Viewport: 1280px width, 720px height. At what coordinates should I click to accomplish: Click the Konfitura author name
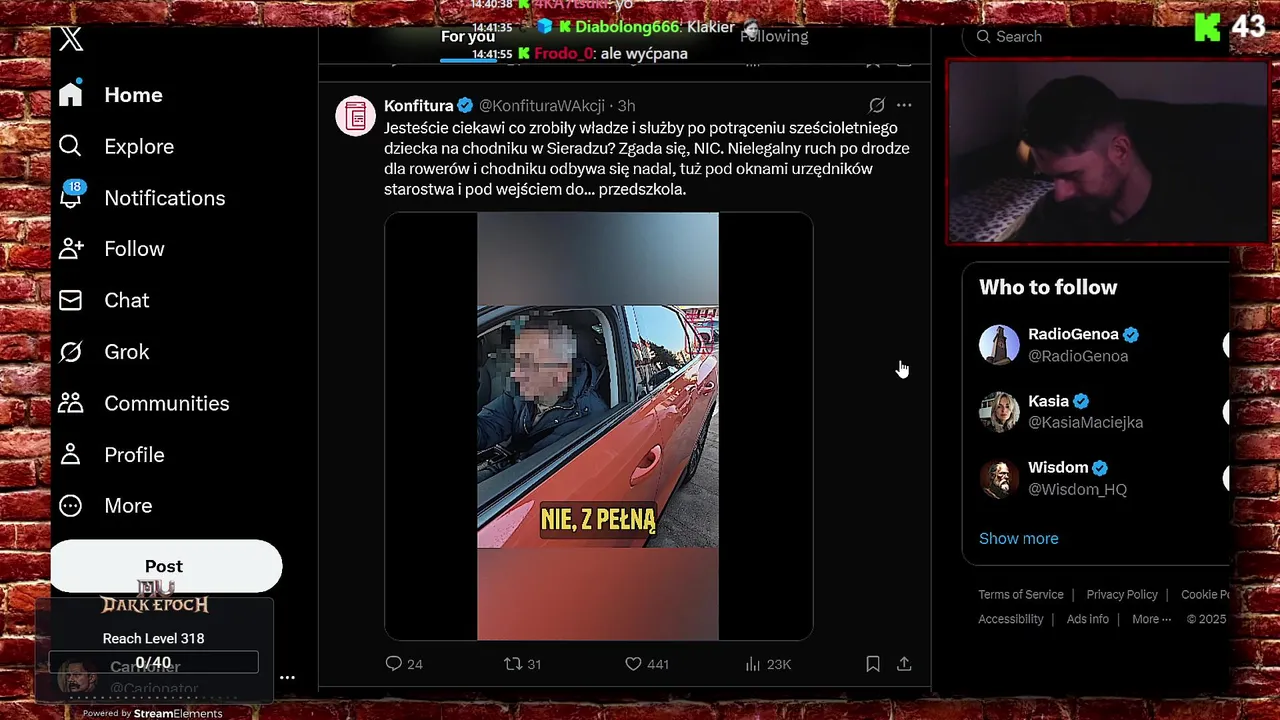point(419,106)
